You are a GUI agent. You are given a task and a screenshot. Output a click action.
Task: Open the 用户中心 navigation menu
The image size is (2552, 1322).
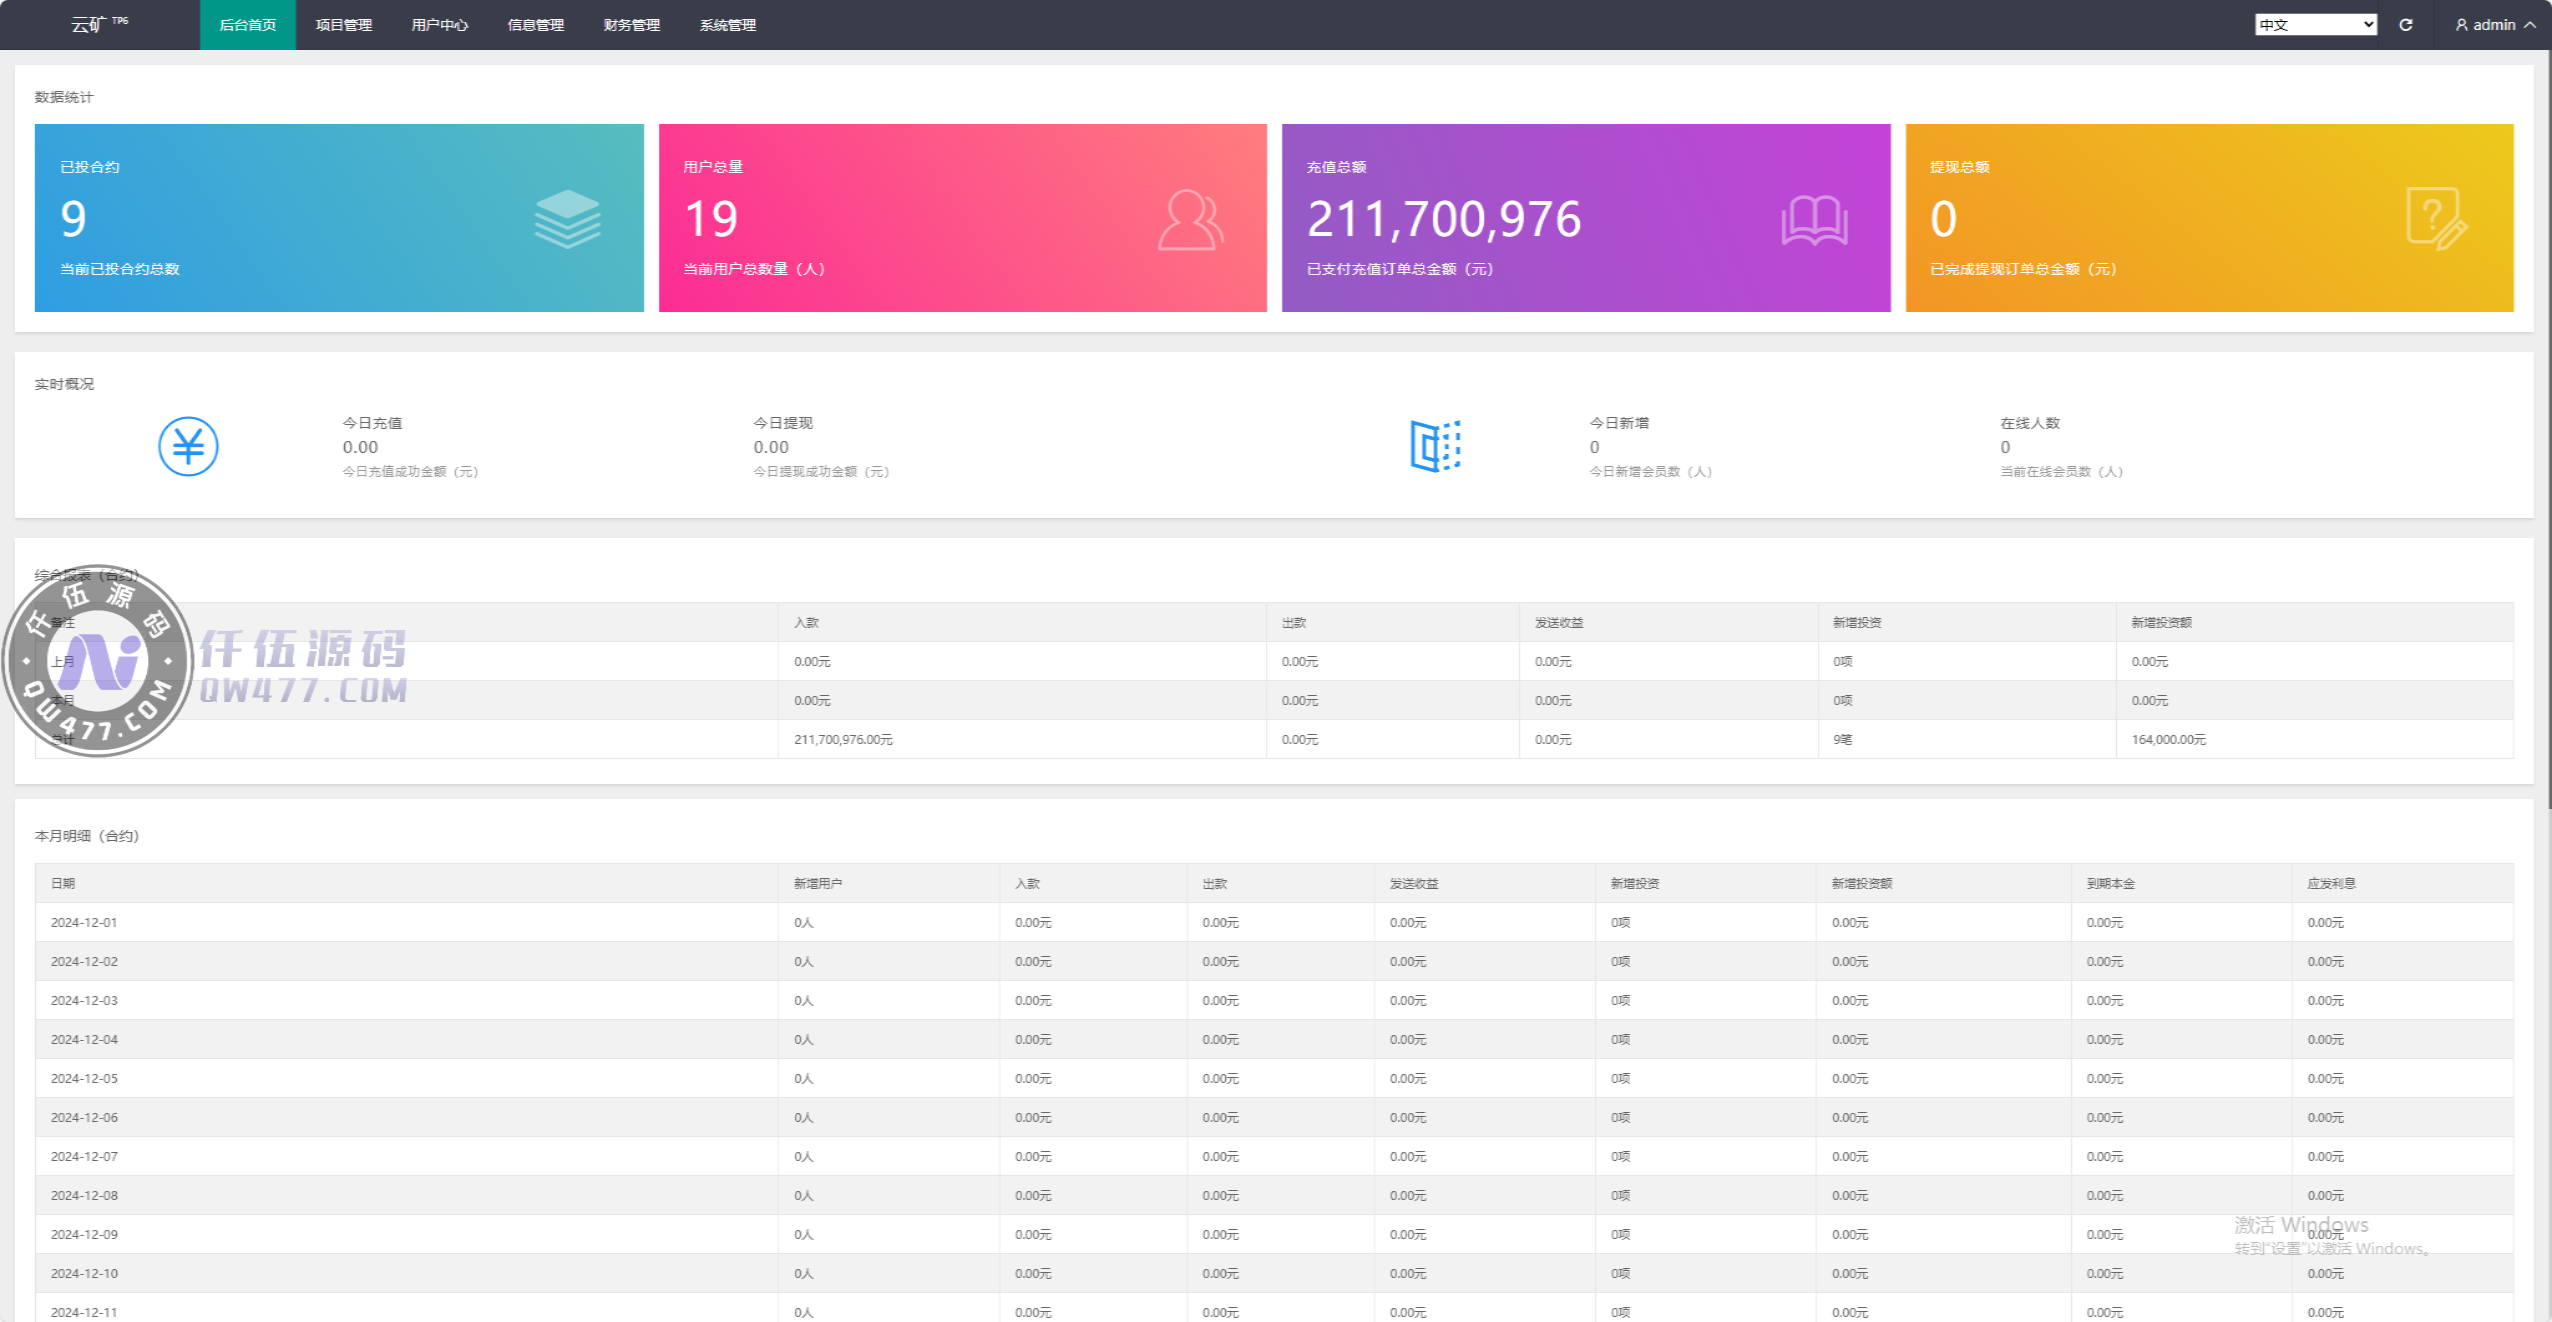point(440,25)
